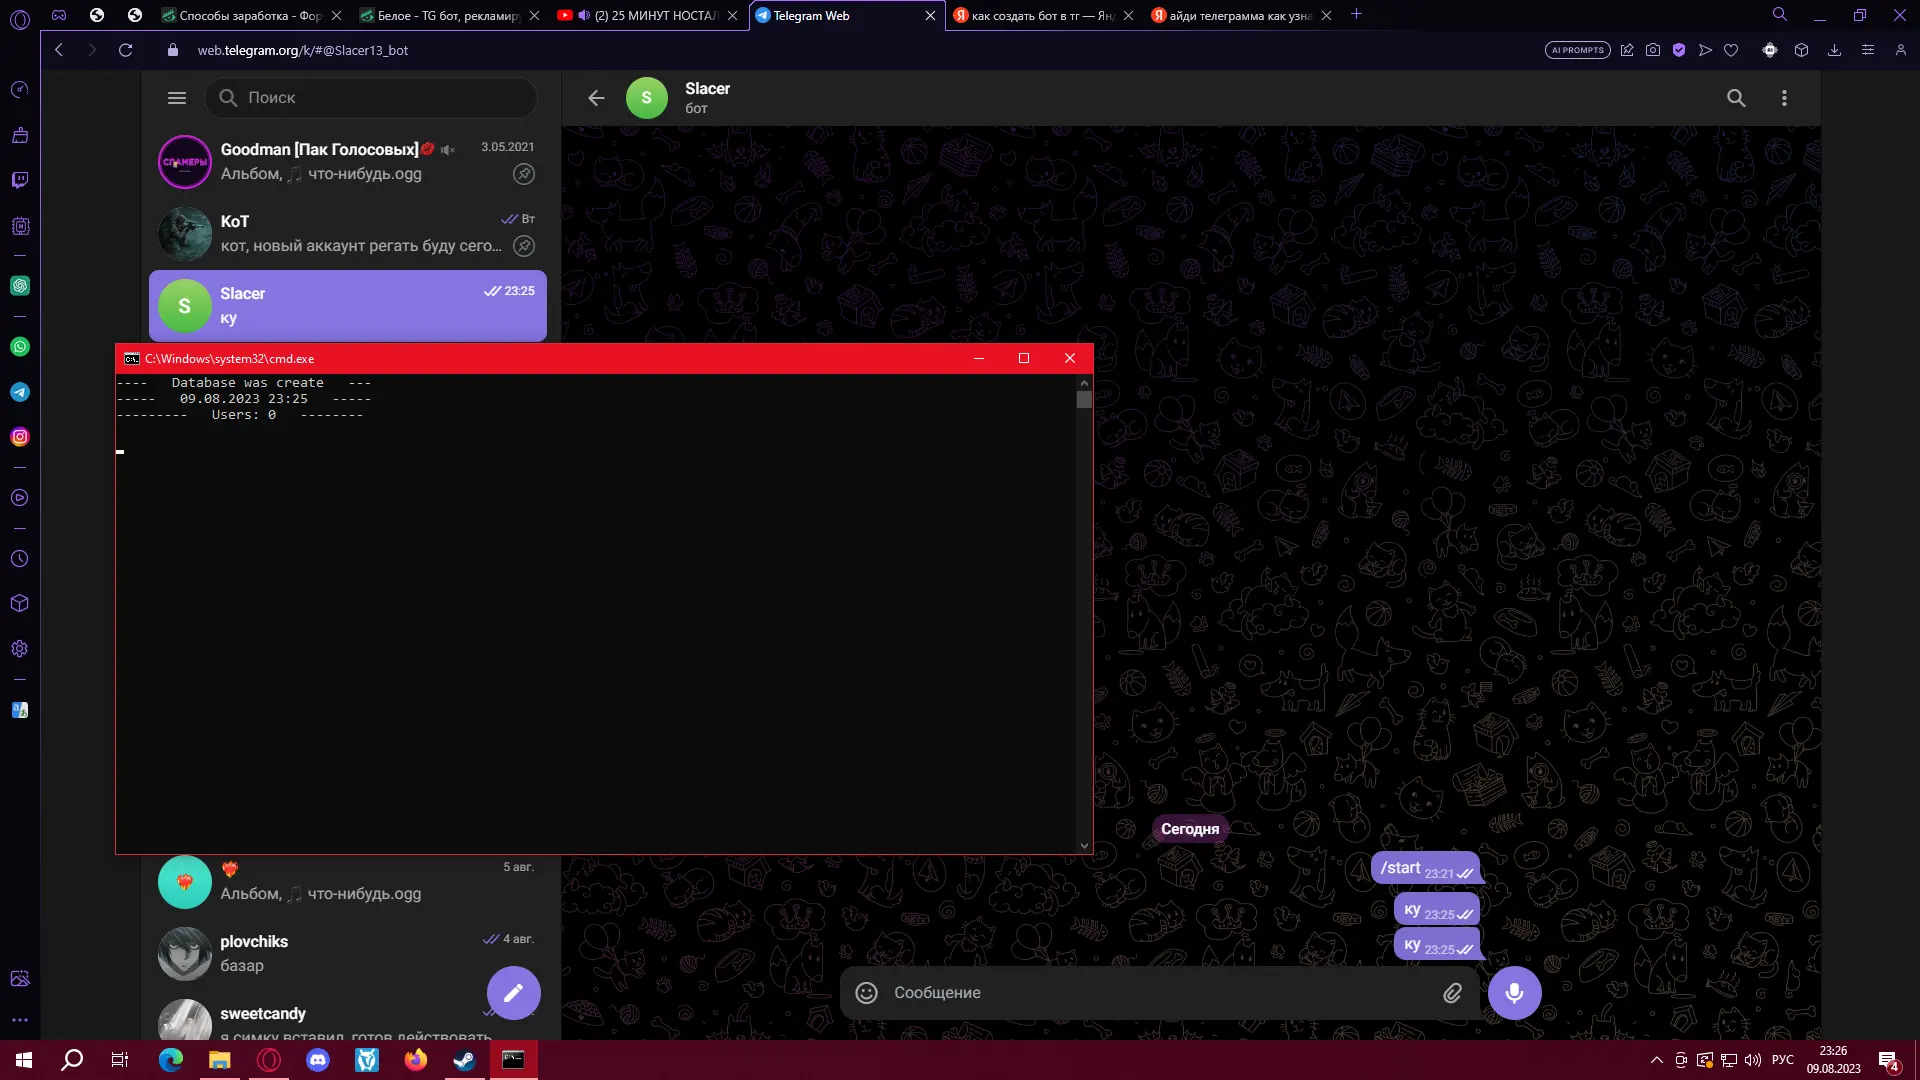Open the KoT chat

(348, 234)
